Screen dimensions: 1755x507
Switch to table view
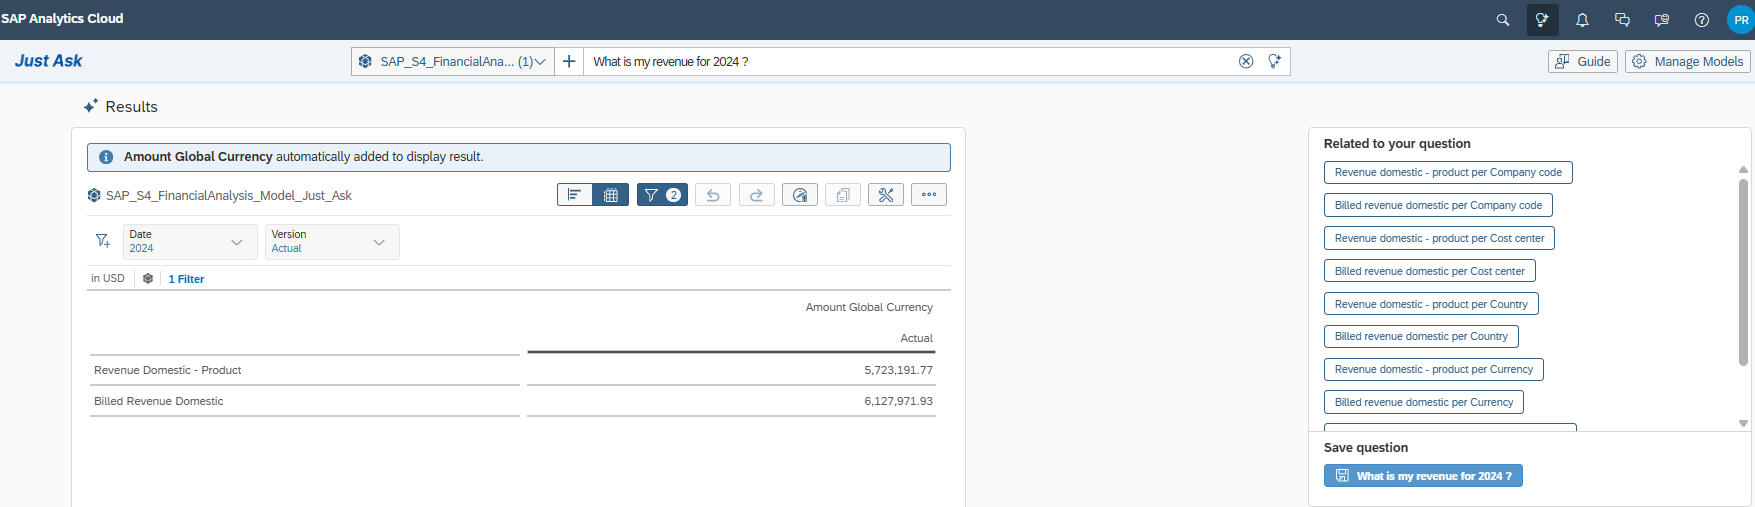[610, 195]
